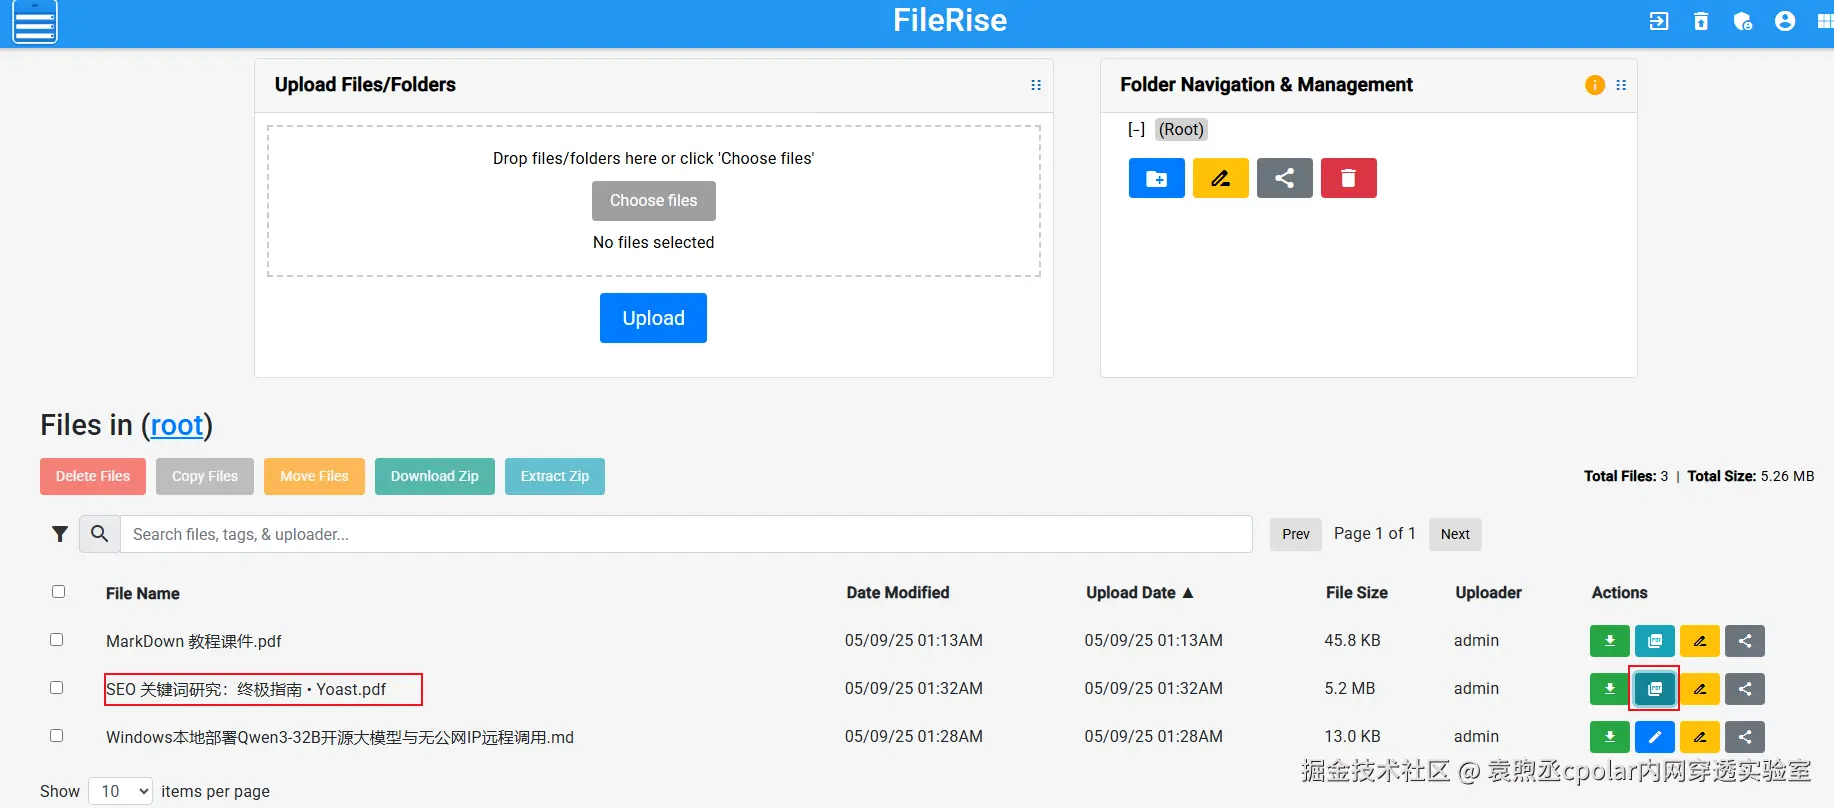Sort by the Upload Date column header

pos(1140,593)
